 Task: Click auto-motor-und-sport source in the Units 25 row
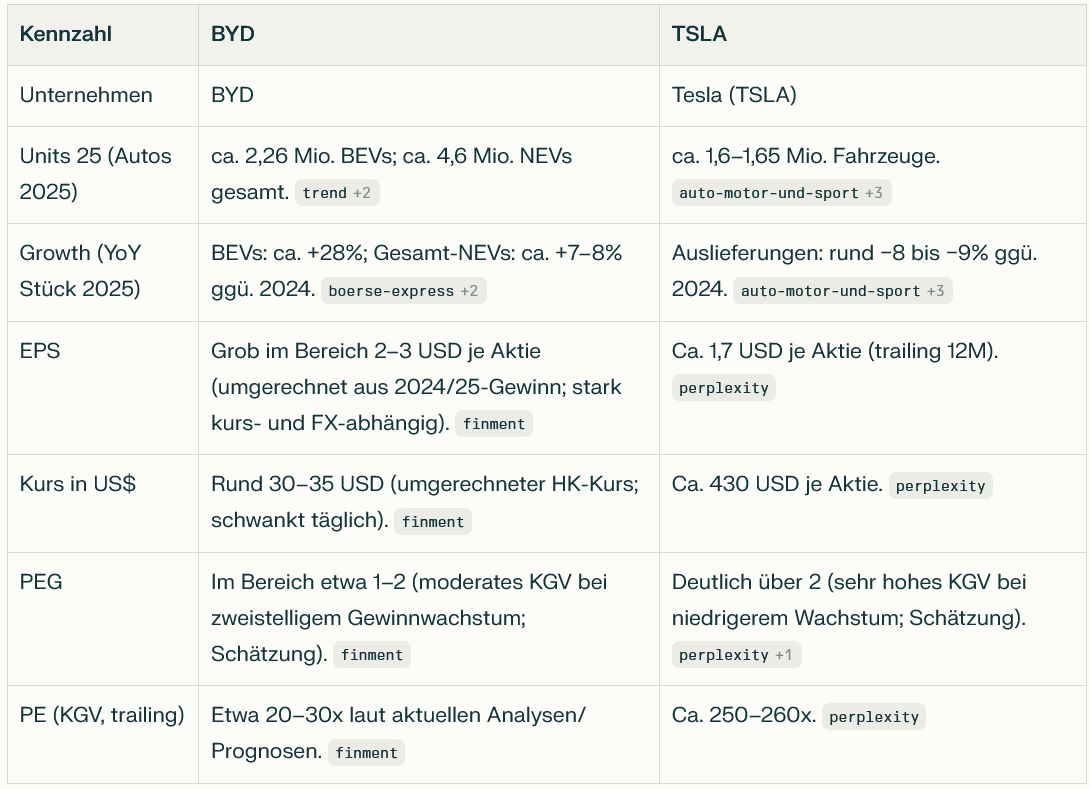tap(780, 193)
